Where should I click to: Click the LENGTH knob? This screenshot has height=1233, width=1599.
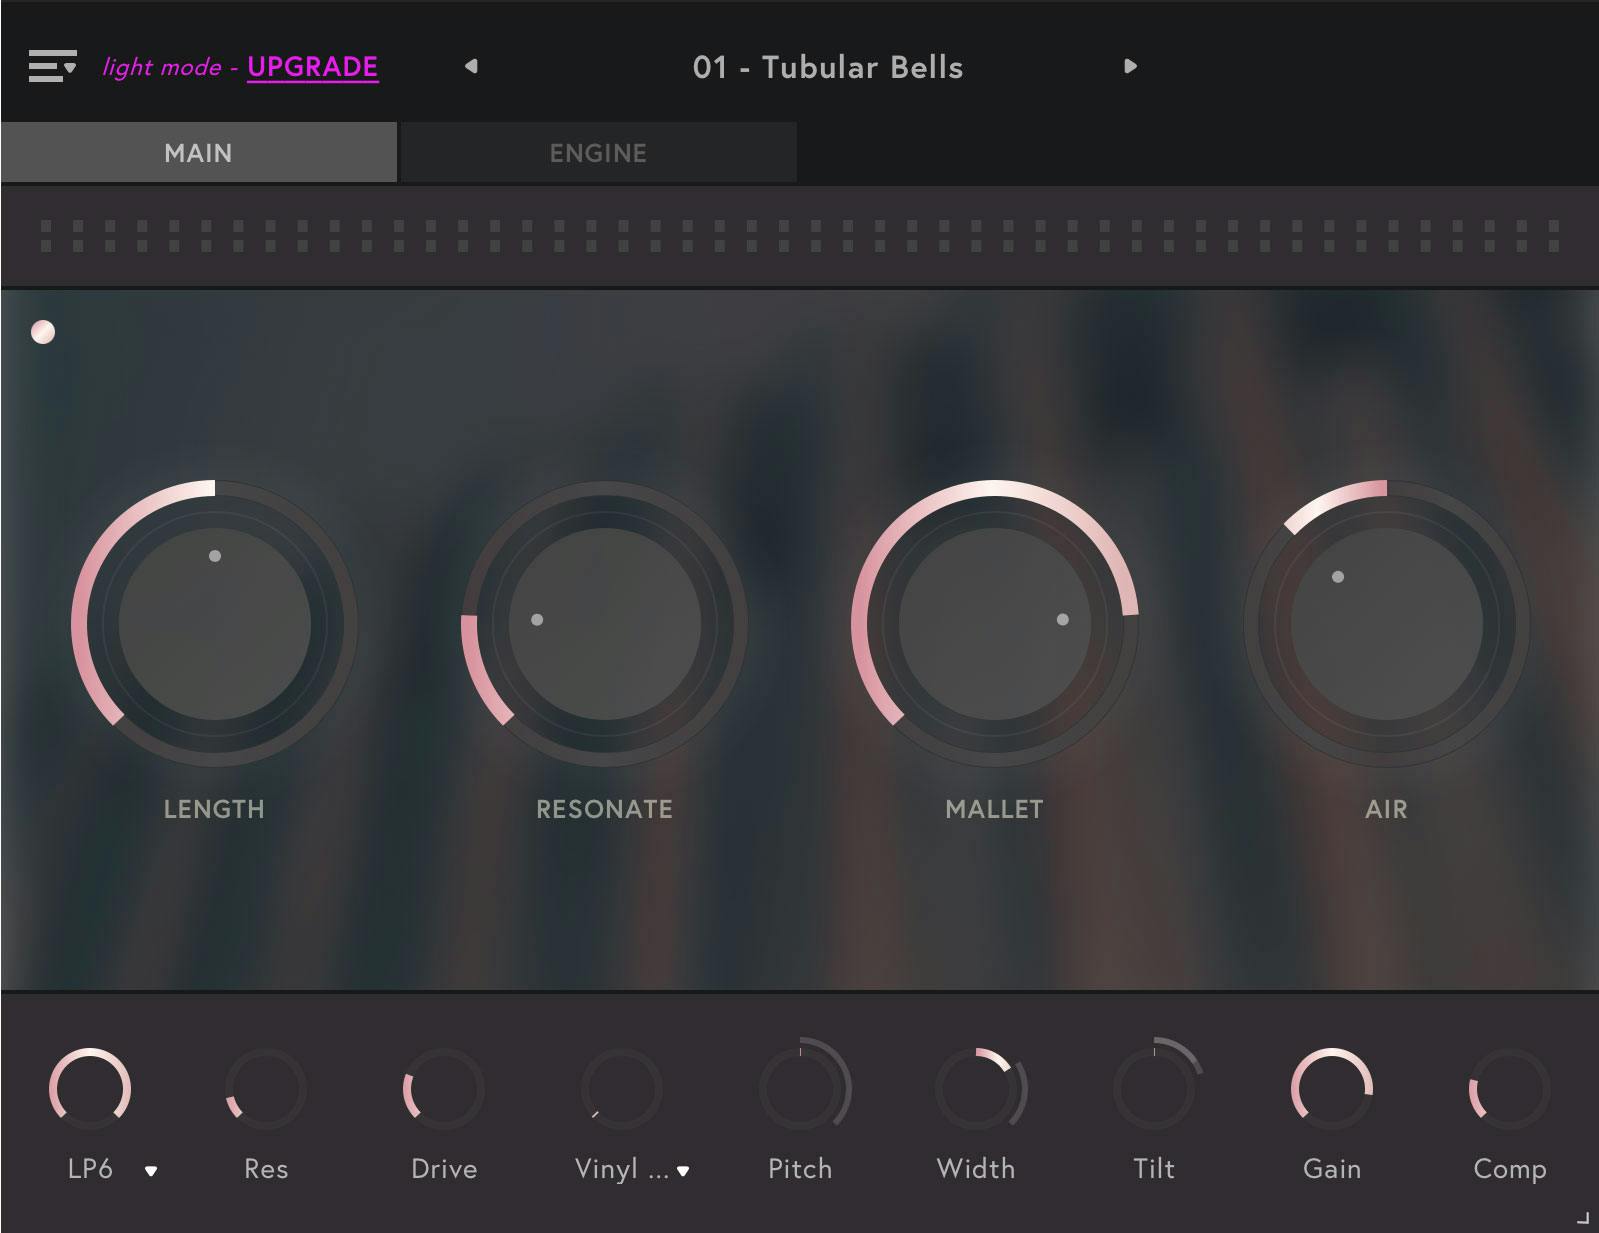[214, 624]
